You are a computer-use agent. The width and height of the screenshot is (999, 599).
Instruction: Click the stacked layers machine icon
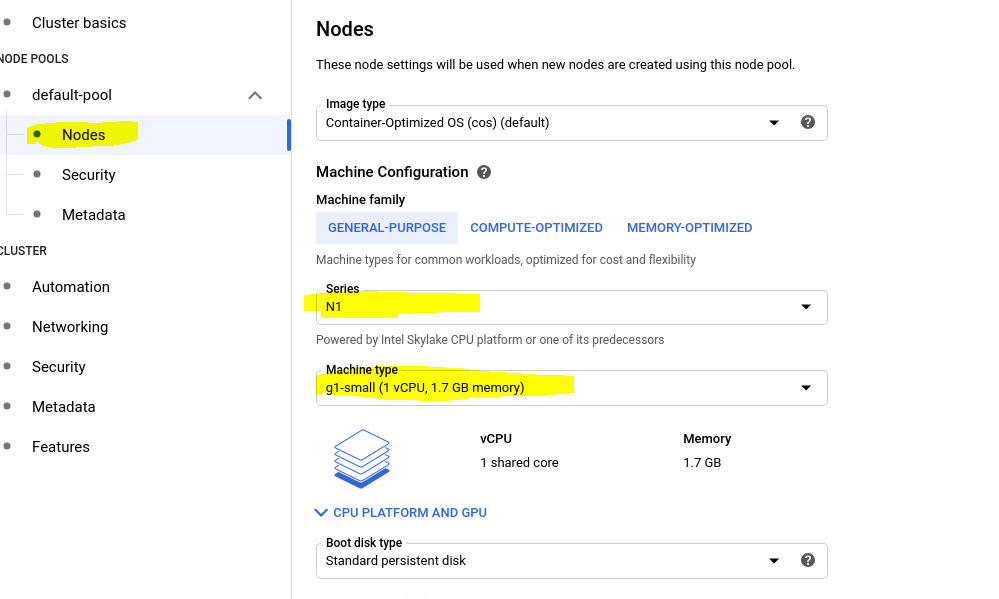pyautogui.click(x=362, y=459)
